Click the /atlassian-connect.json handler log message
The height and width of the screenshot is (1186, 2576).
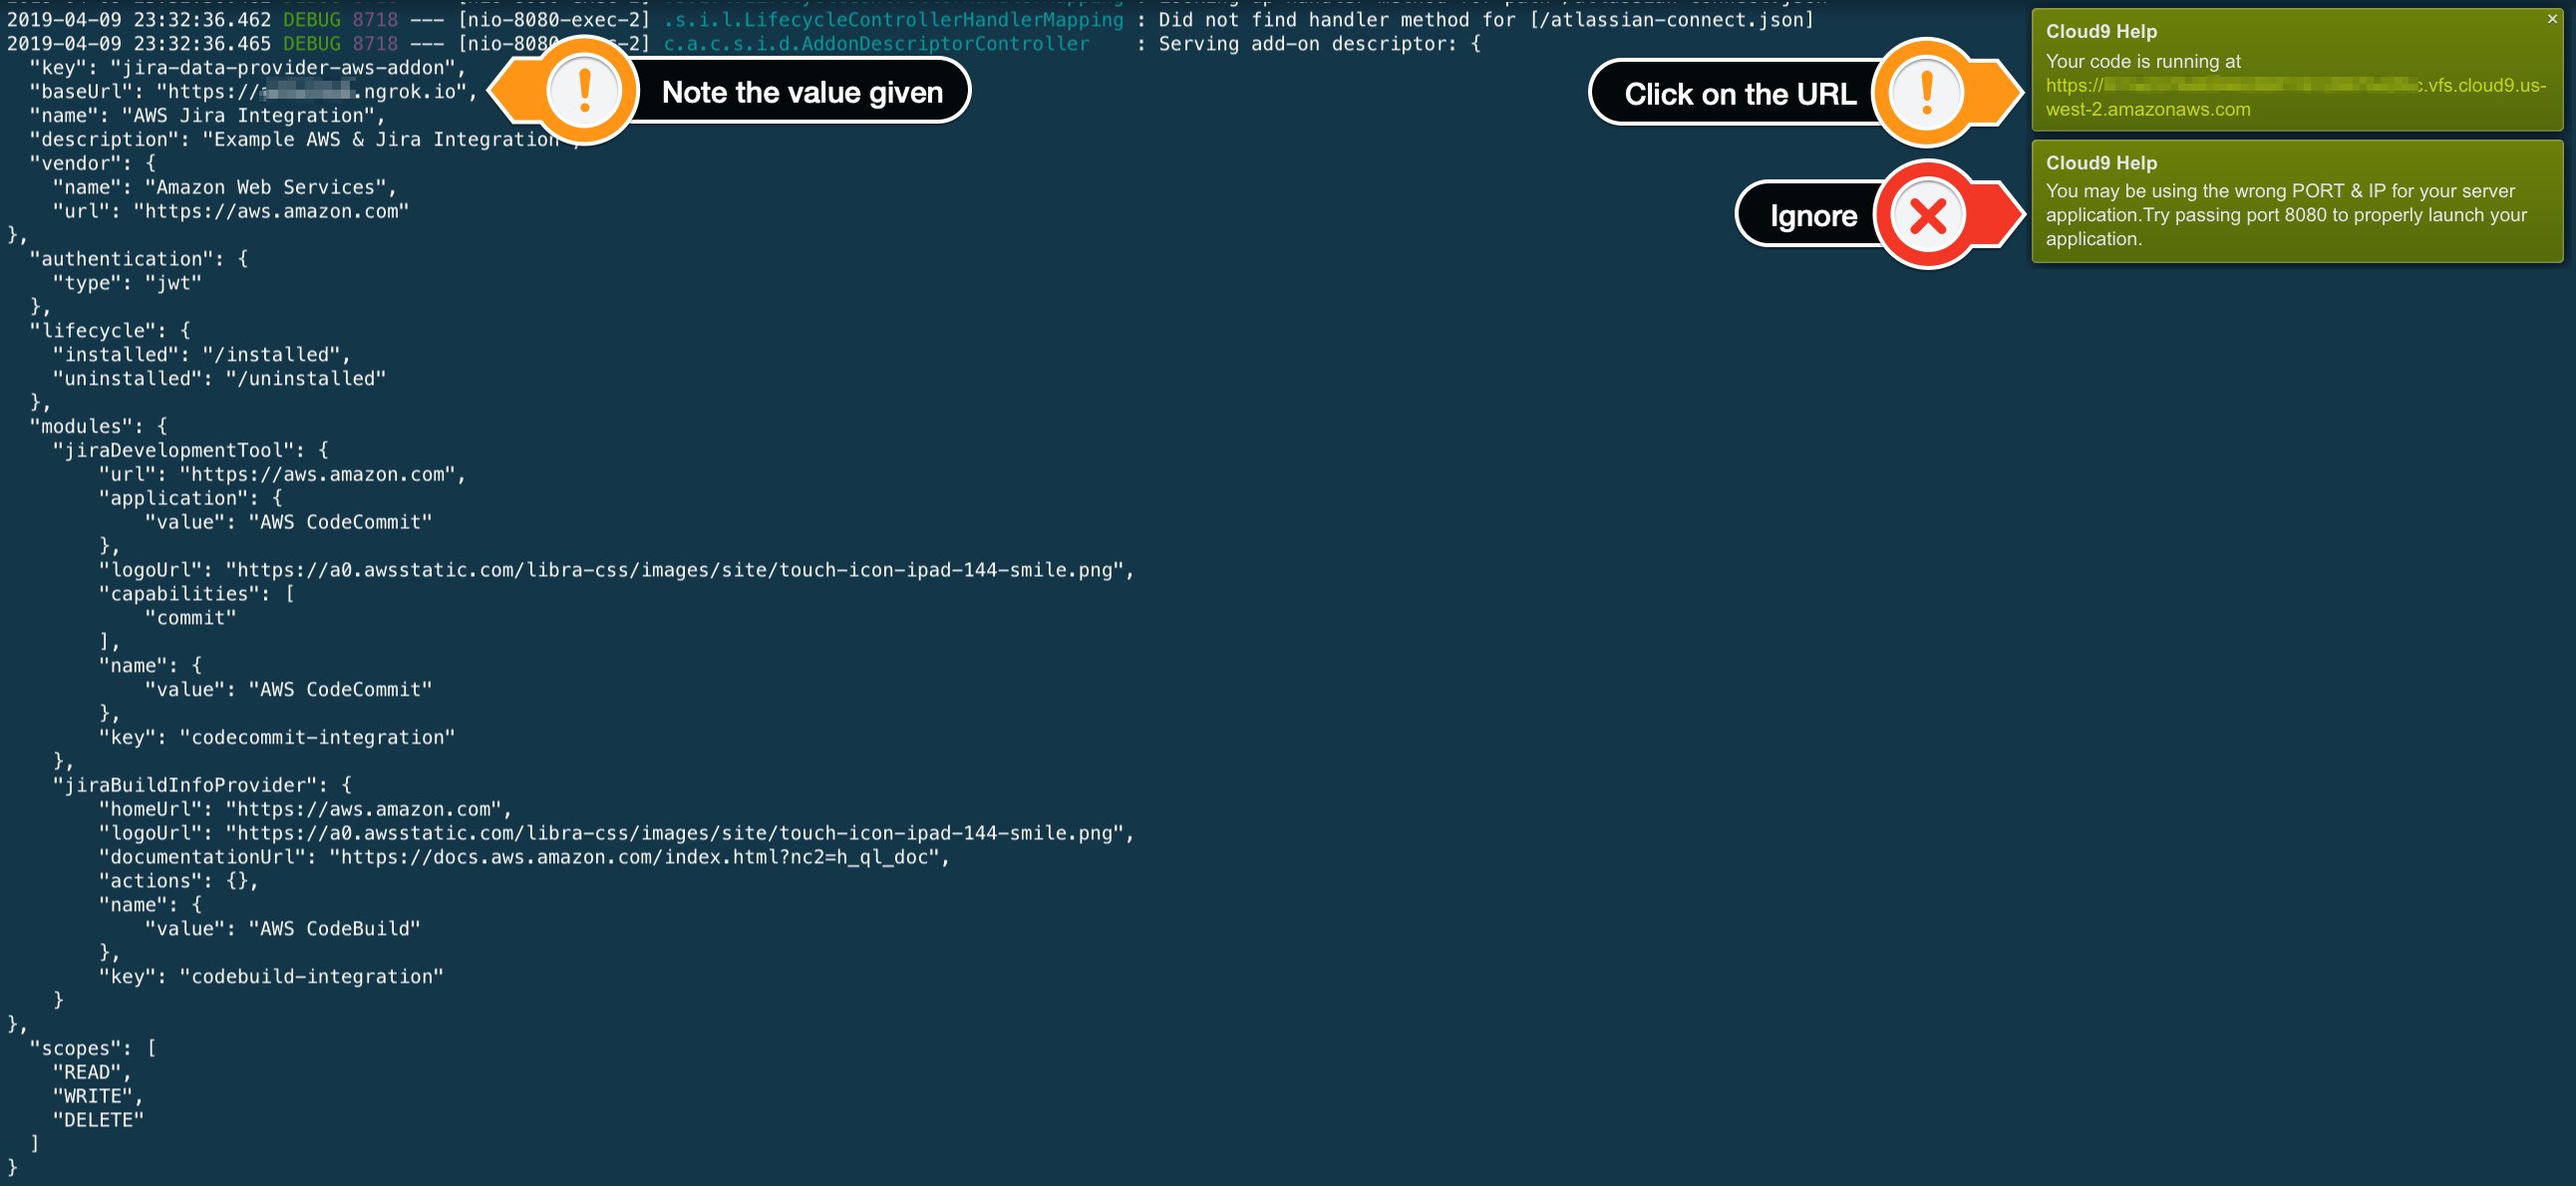coord(1486,19)
